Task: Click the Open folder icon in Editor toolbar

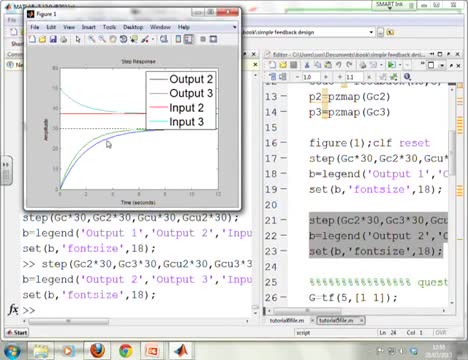Action: [x=283, y=65]
